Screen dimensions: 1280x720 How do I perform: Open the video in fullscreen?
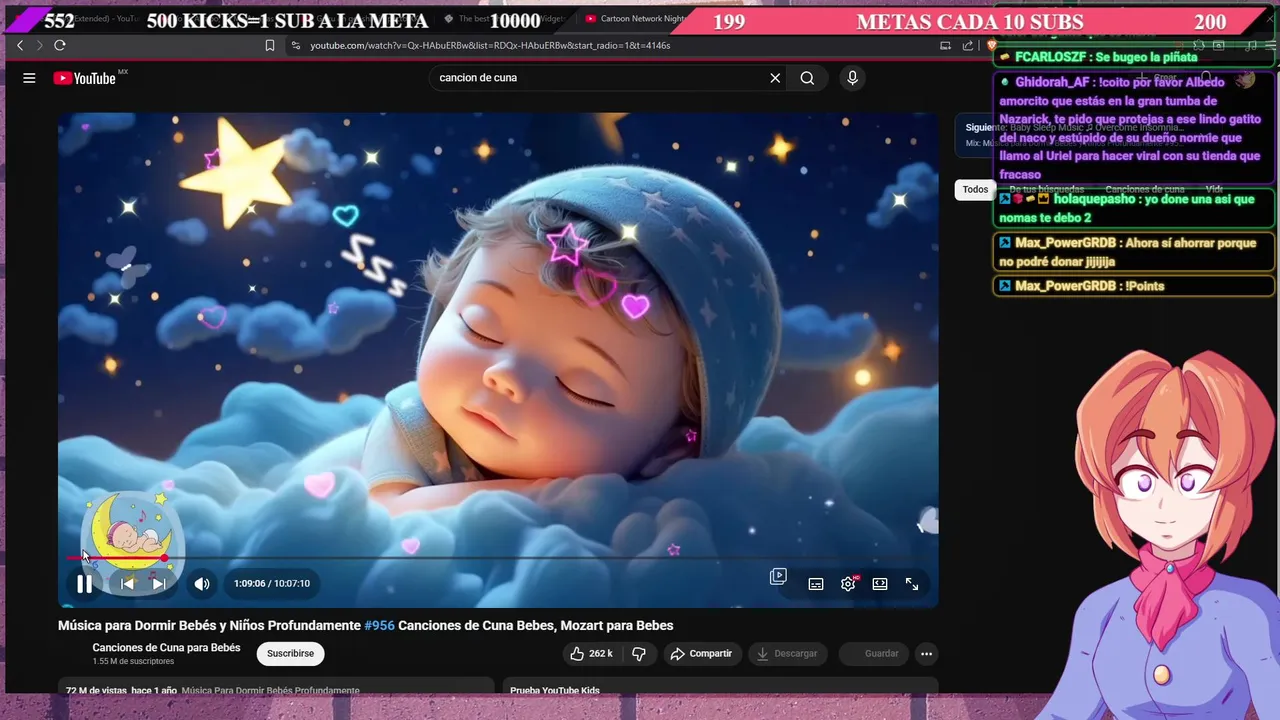[x=912, y=584]
